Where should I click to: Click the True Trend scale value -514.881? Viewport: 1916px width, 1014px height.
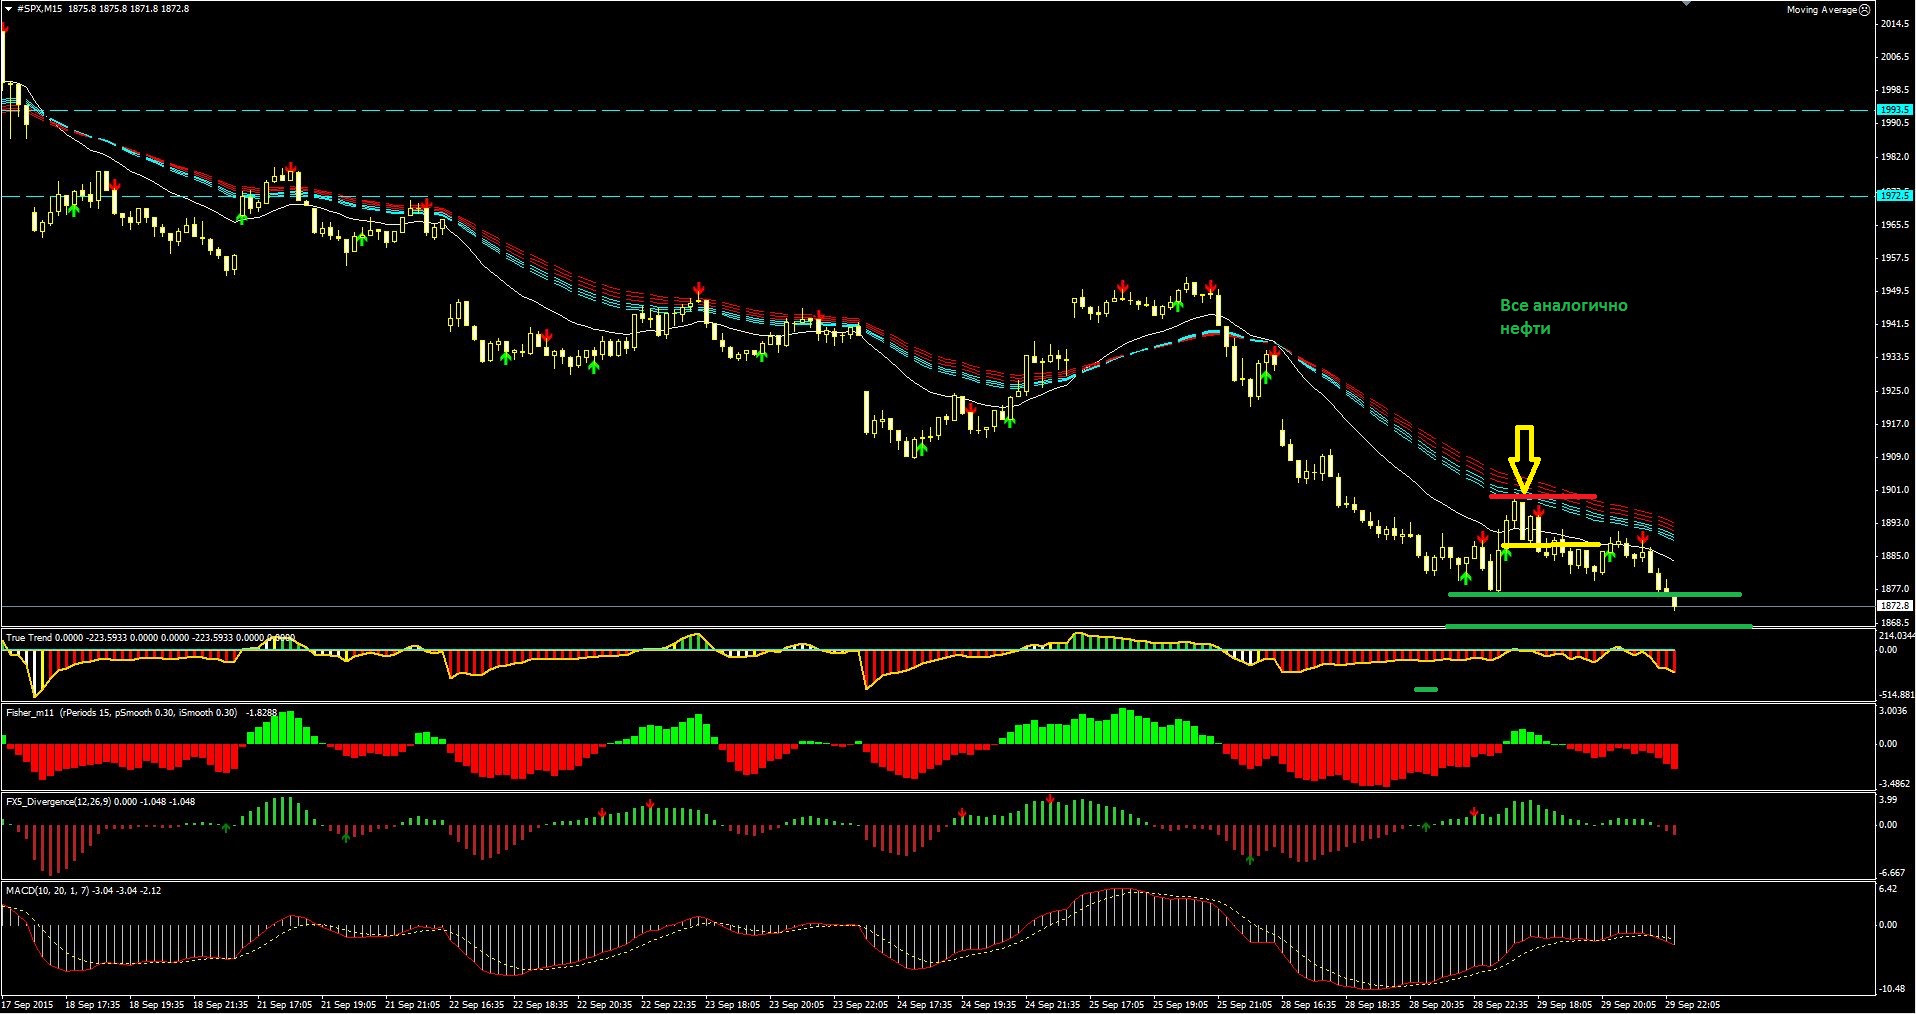[x=1897, y=694]
